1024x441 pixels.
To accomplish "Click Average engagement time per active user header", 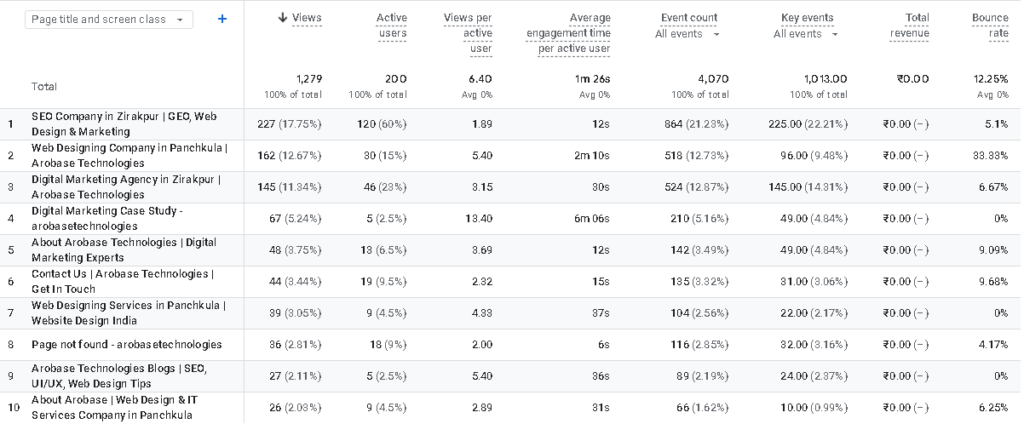I will [x=568, y=33].
